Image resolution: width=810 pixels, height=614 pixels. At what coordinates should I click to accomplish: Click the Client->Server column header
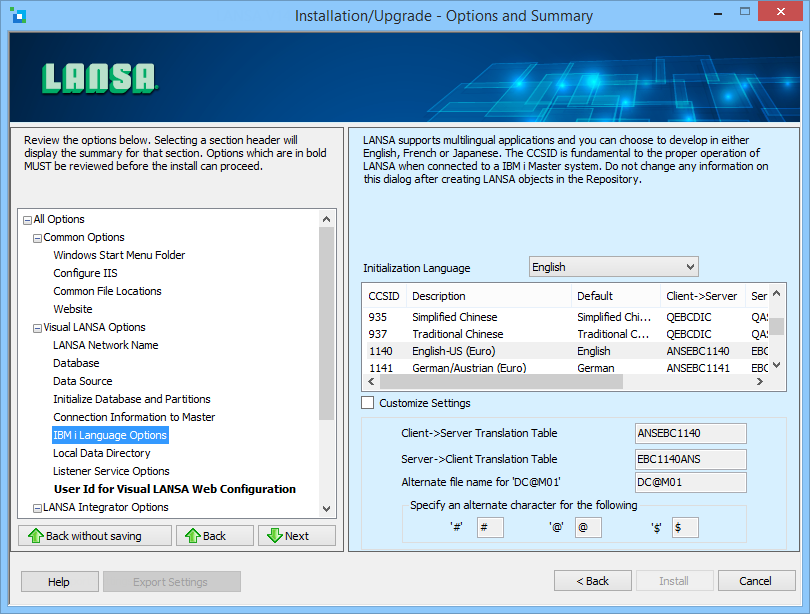[703, 296]
